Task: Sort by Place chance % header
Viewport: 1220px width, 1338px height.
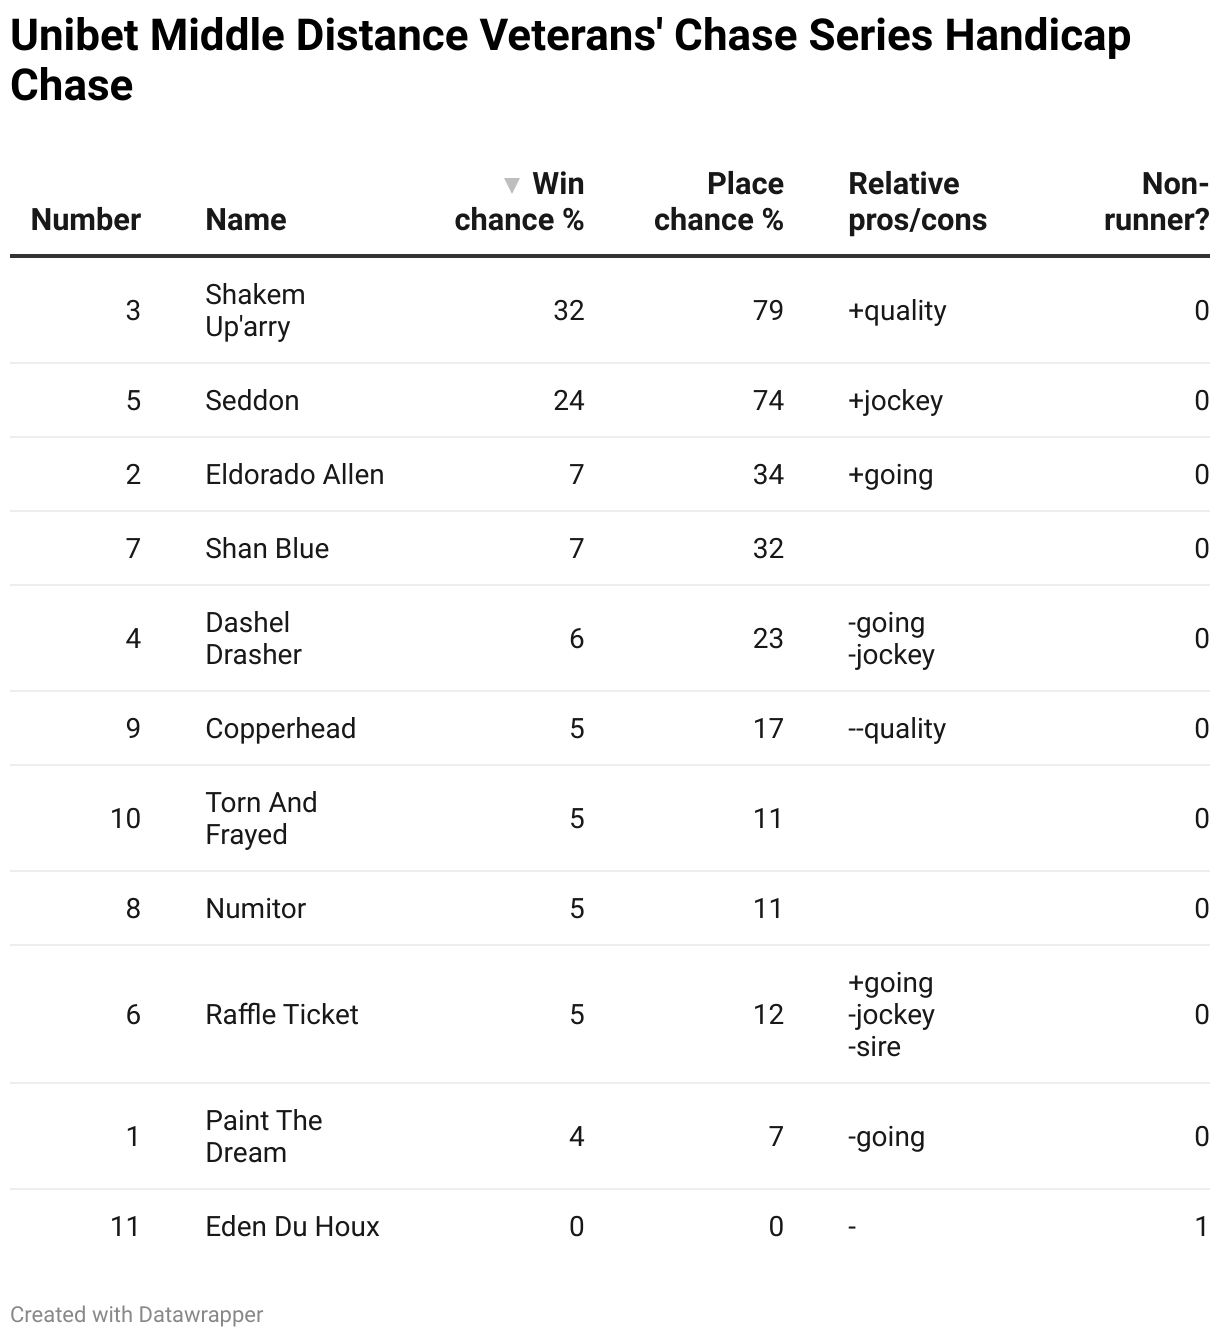Action: click(x=718, y=202)
